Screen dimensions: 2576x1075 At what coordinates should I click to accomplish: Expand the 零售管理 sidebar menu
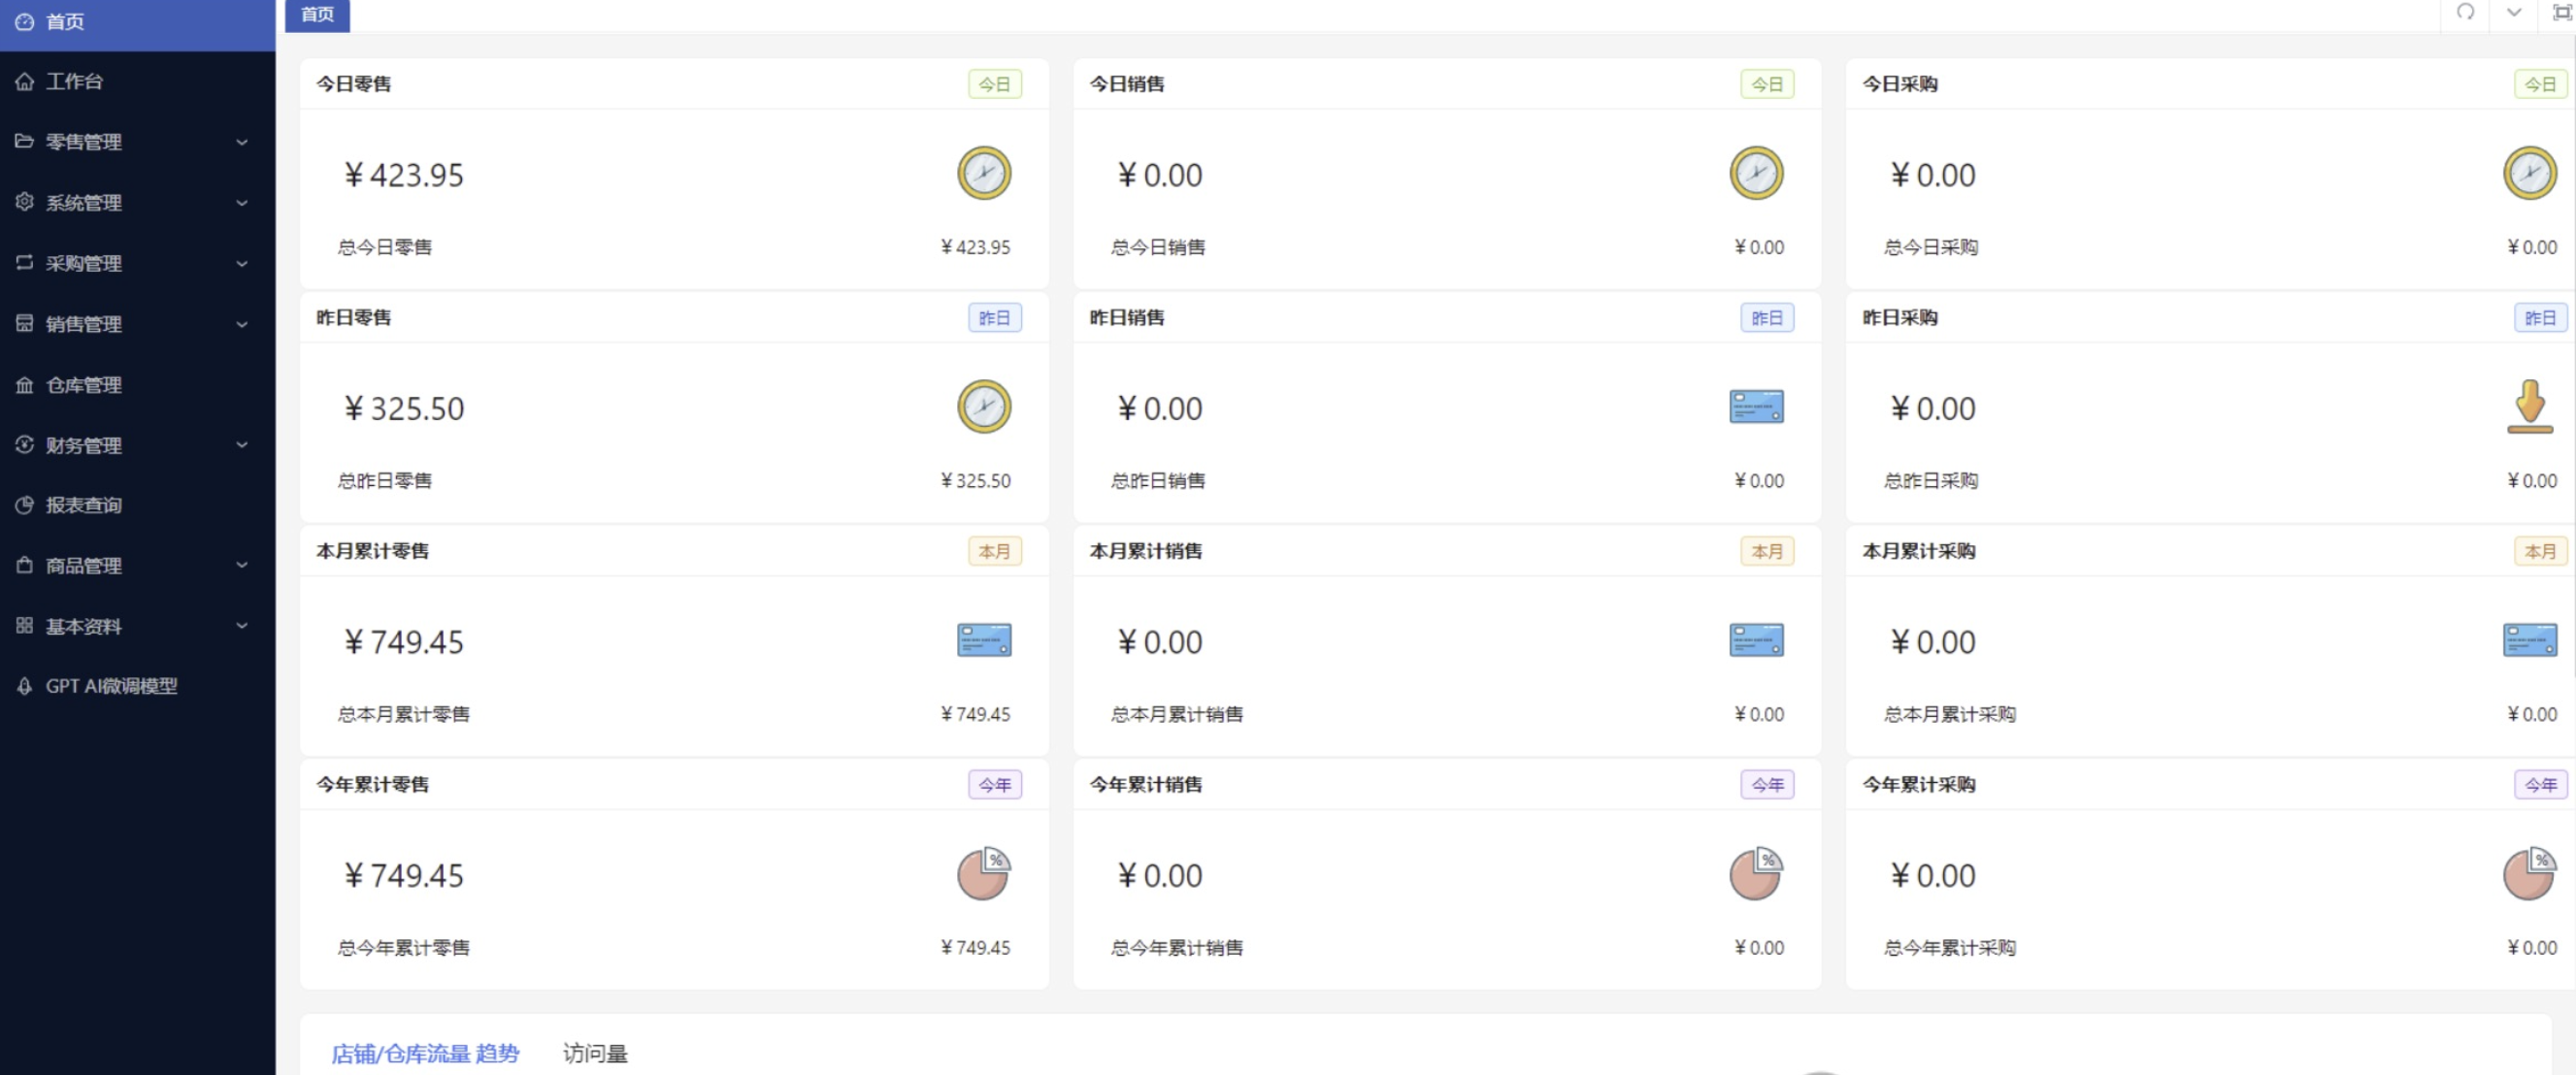(137, 142)
